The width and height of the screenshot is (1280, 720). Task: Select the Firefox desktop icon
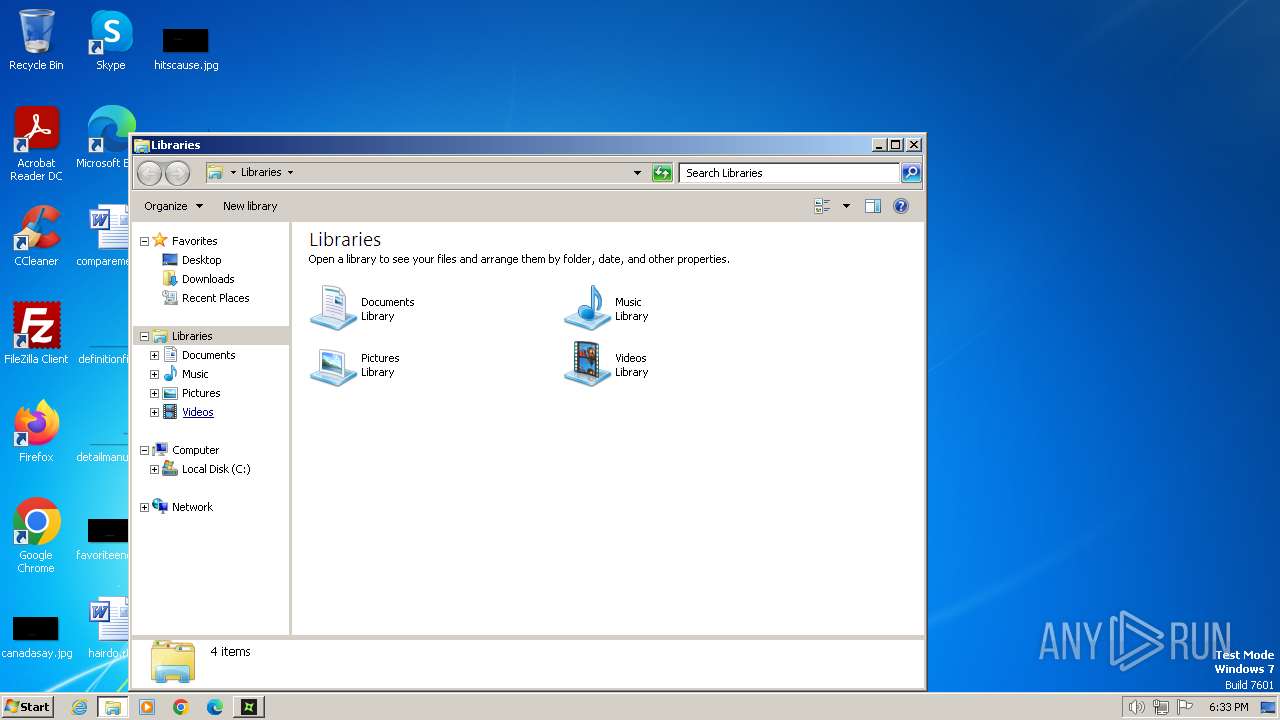coord(36,432)
